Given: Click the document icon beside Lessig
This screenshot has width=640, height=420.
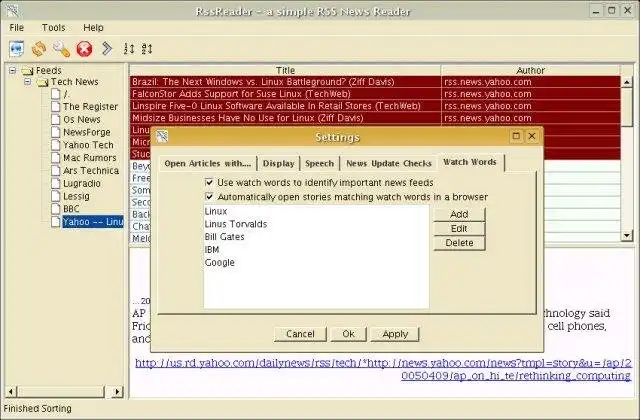Looking at the screenshot, I should (56, 196).
